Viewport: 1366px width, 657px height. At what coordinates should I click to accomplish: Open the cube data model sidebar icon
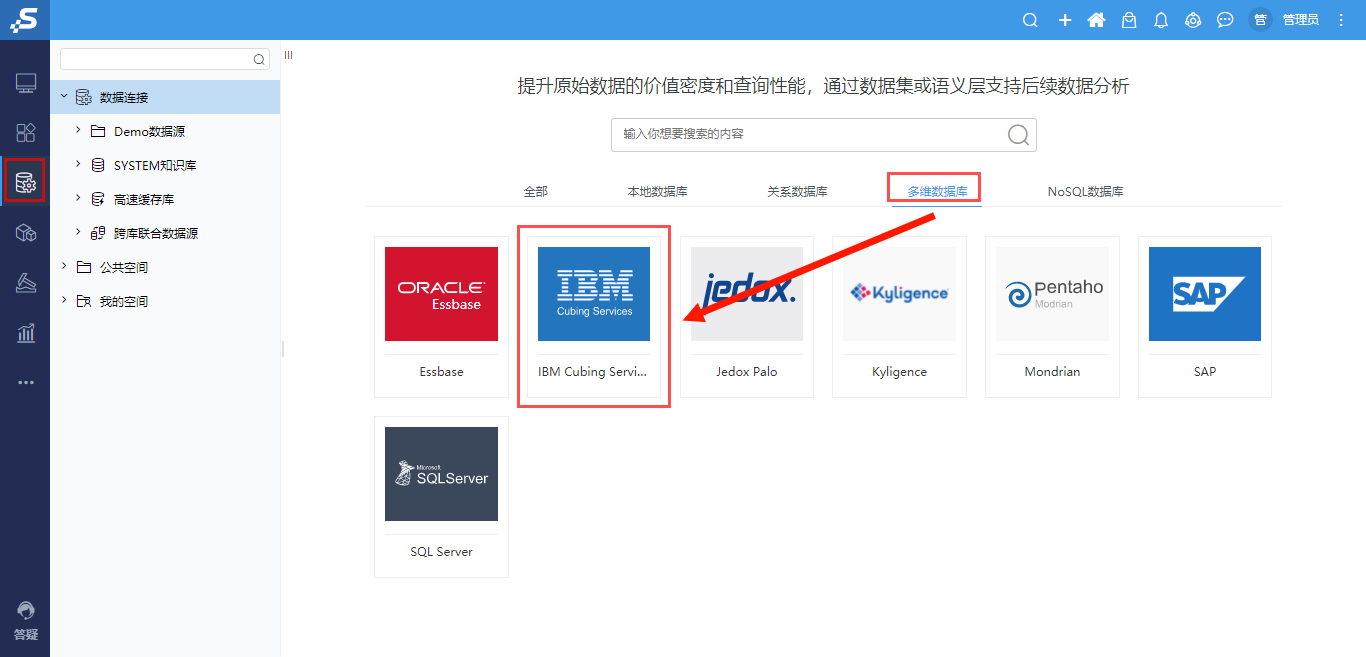(x=26, y=232)
